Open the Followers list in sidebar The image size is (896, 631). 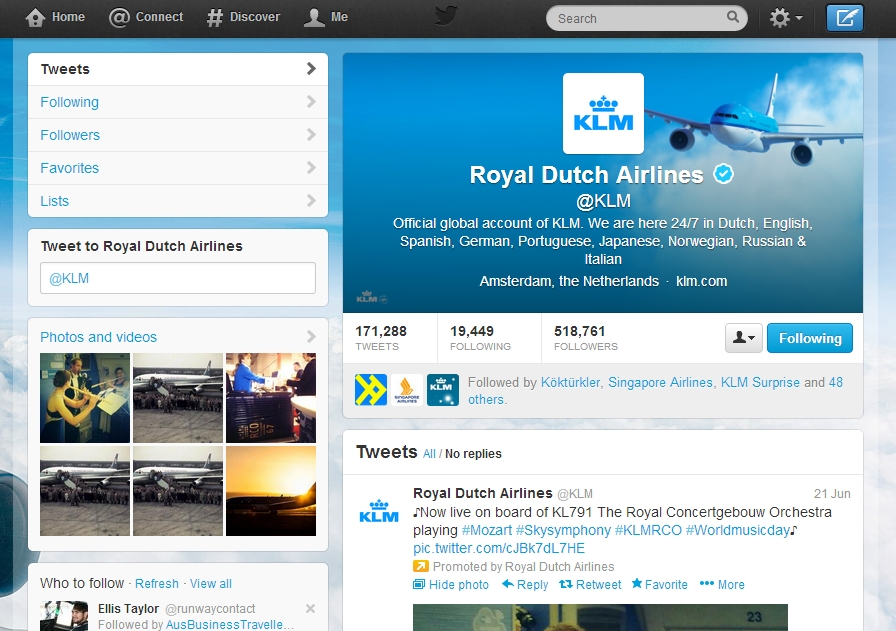pyautogui.click(x=178, y=135)
